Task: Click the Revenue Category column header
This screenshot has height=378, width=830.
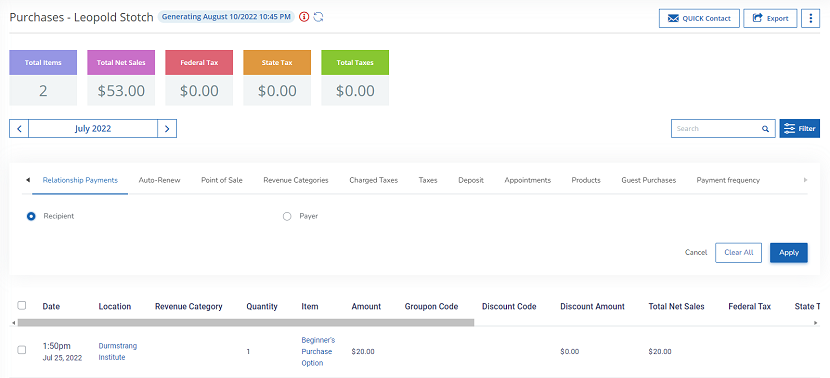Action: coord(188,307)
